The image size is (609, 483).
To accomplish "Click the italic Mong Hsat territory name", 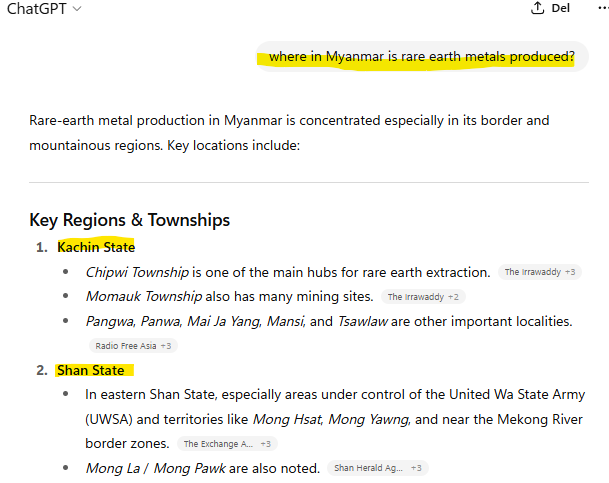I will (x=286, y=419).
